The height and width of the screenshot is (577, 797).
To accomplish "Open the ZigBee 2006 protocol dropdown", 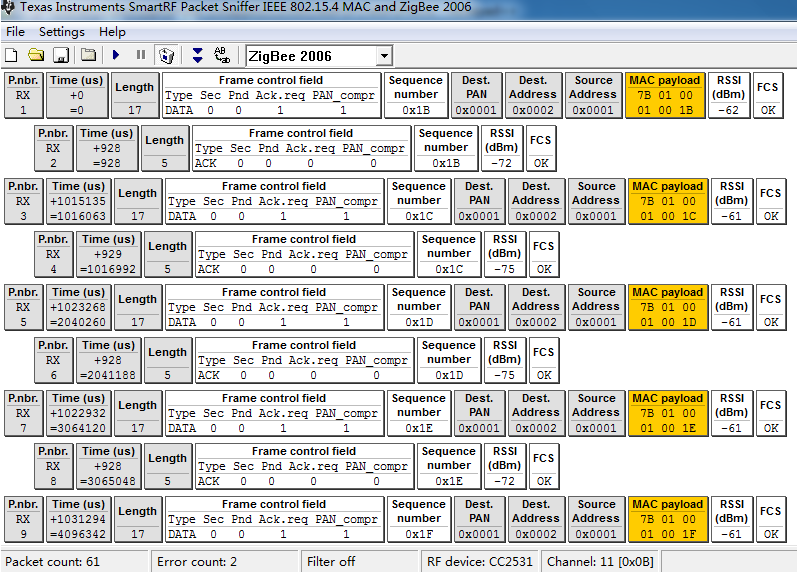I will click(x=385, y=55).
